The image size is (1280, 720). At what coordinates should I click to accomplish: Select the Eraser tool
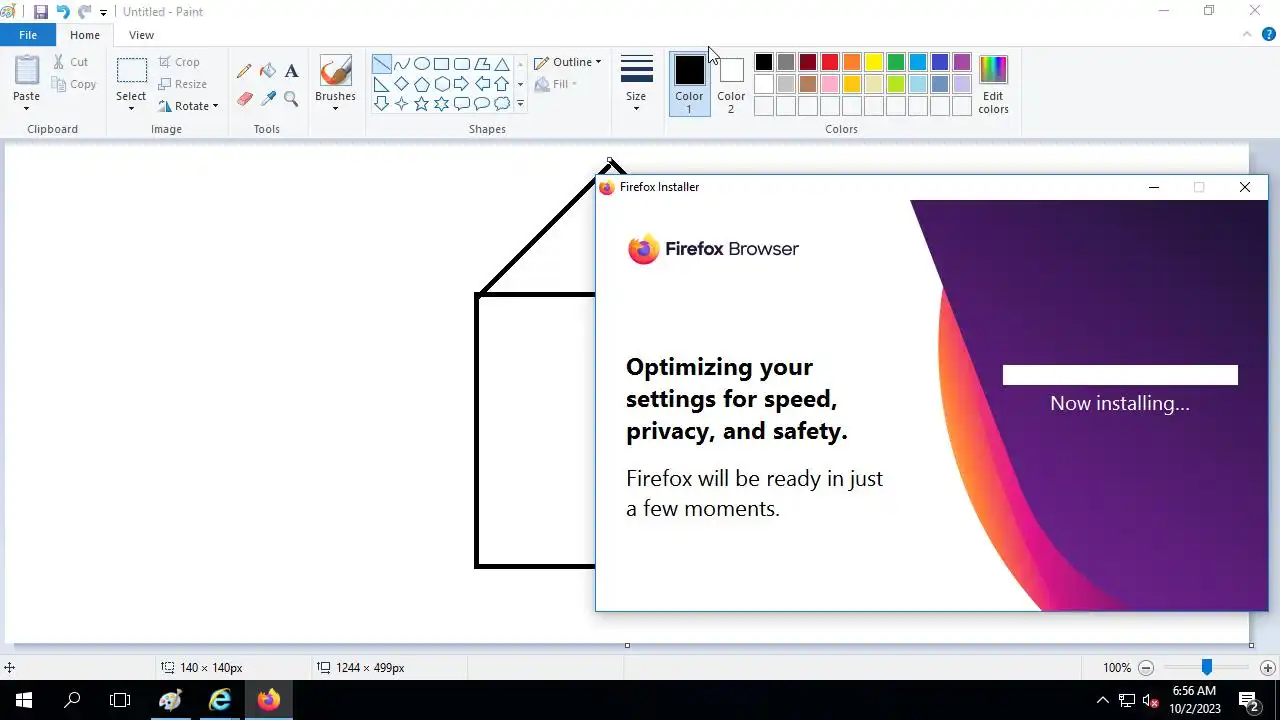[x=244, y=98]
